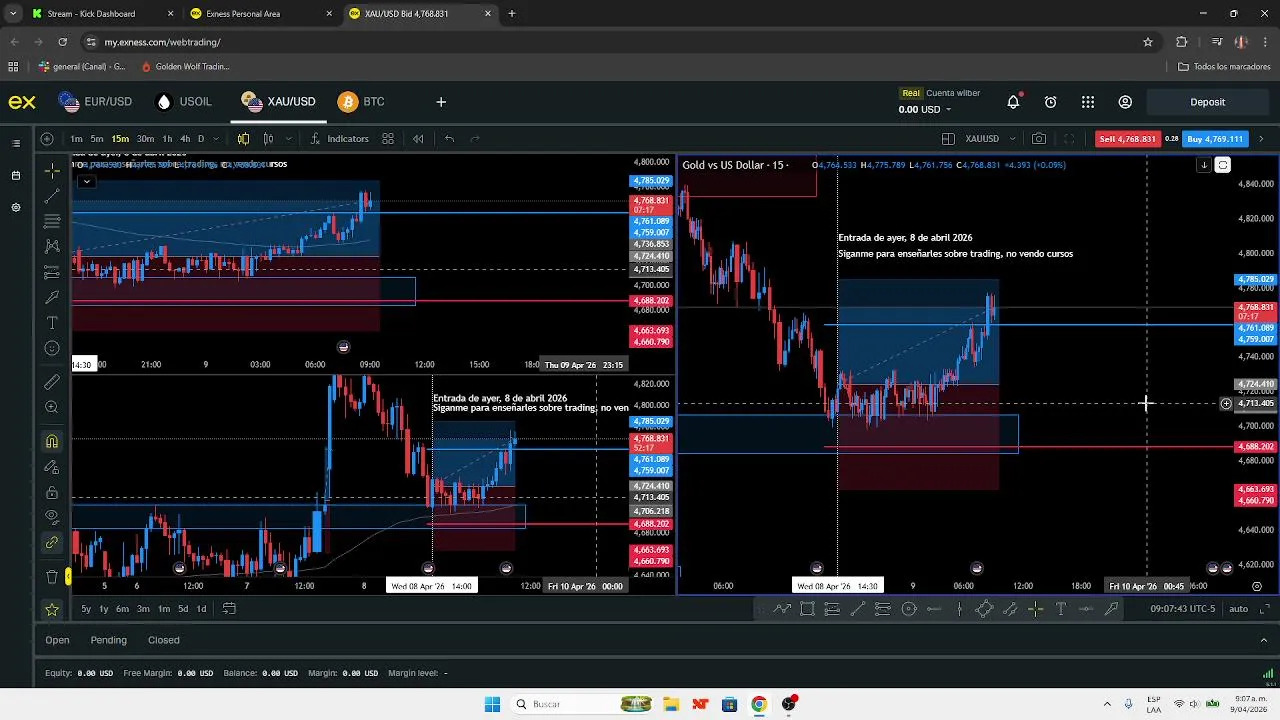Screen dimensions: 1280x720
Task: Show the Closed positions tab
Action: coord(164,640)
